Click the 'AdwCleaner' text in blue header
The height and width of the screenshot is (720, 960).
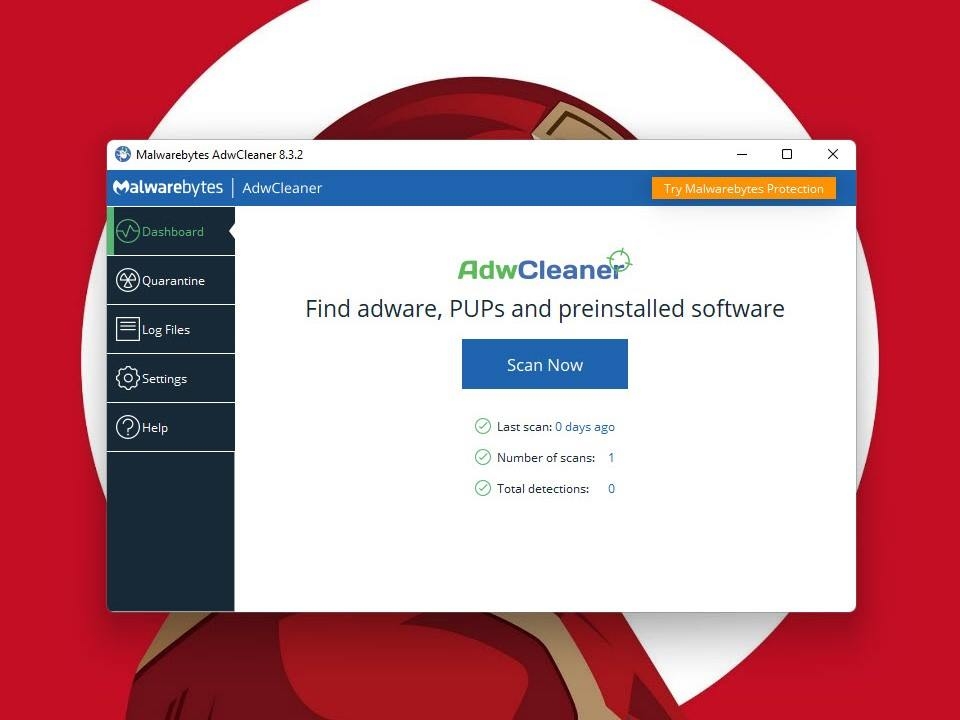(282, 188)
